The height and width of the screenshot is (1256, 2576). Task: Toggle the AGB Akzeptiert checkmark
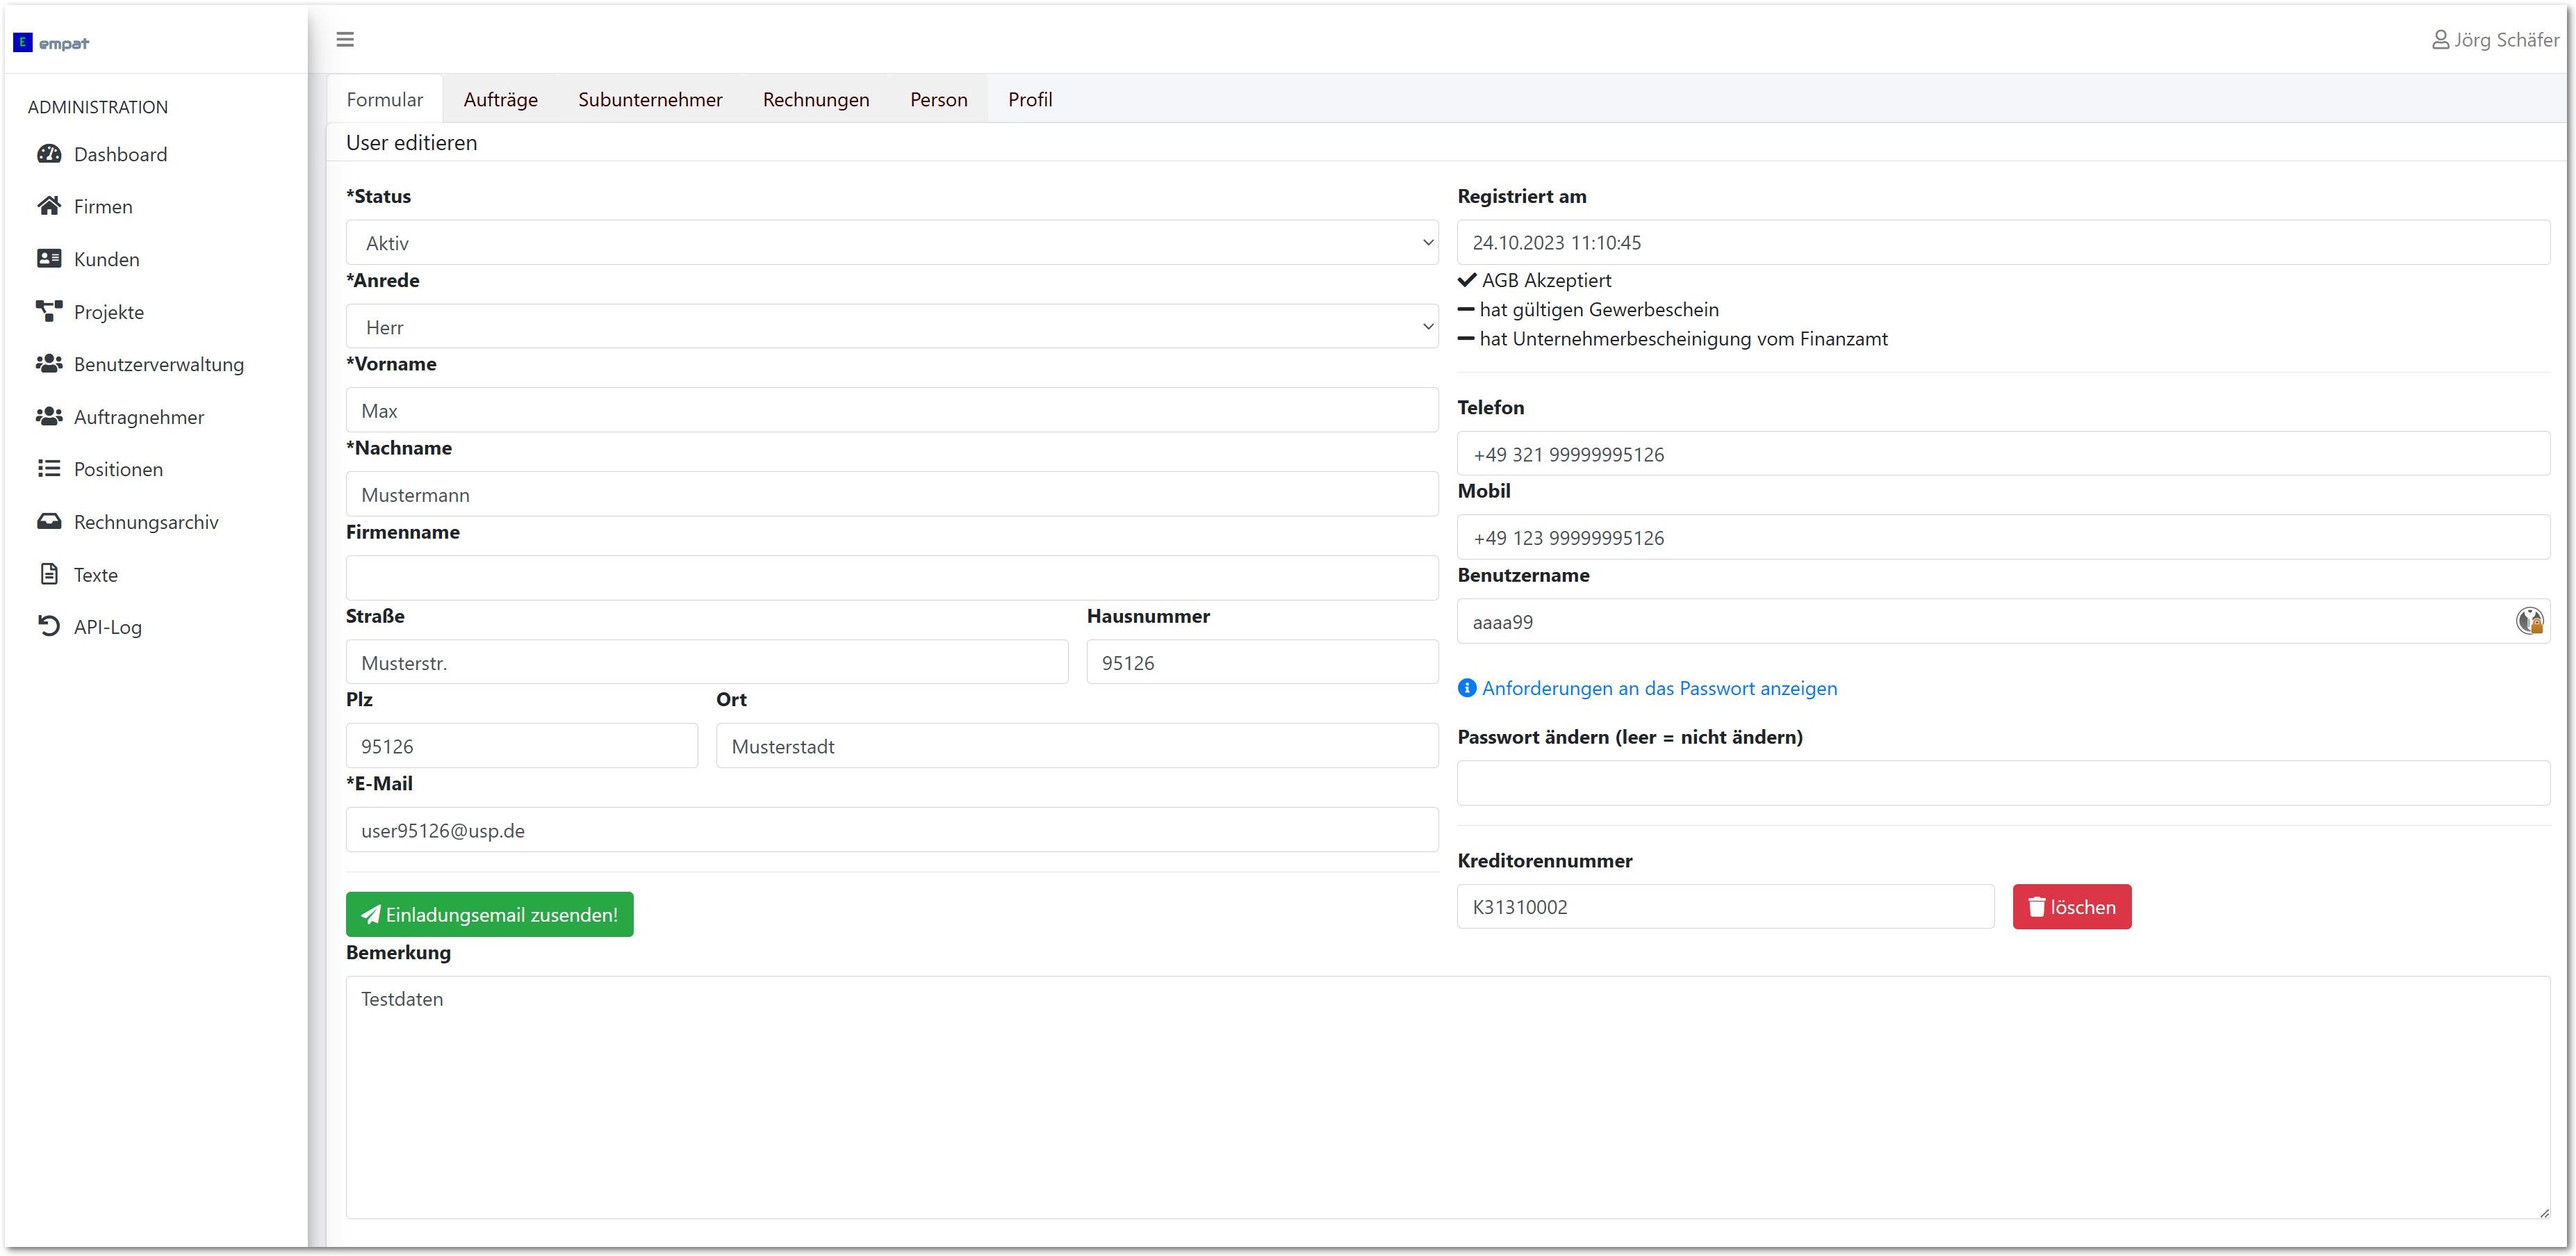coord(1467,280)
